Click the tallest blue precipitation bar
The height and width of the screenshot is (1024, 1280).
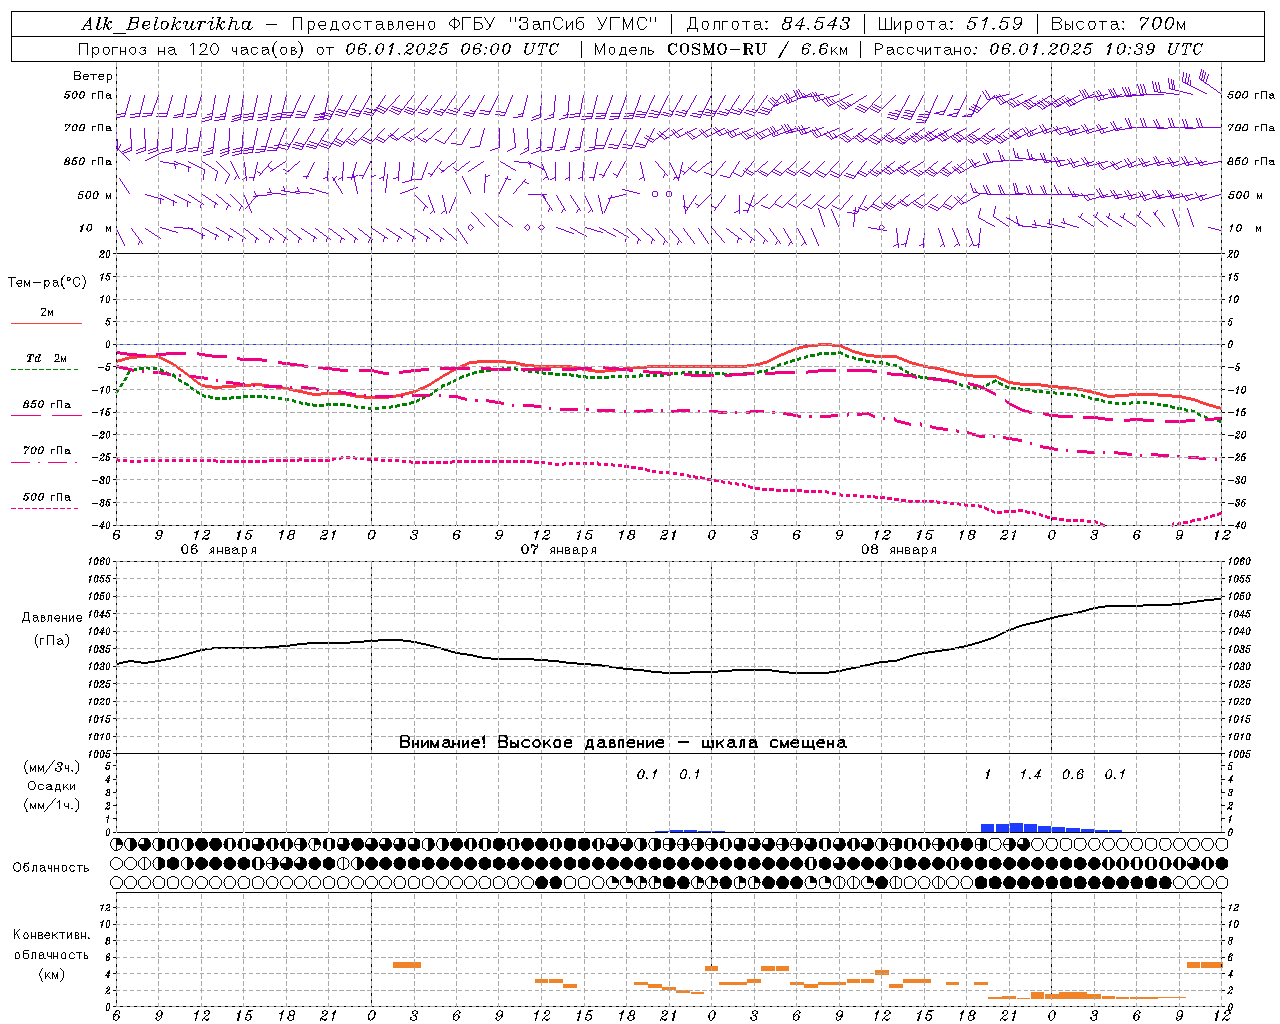pyautogui.click(x=1016, y=827)
